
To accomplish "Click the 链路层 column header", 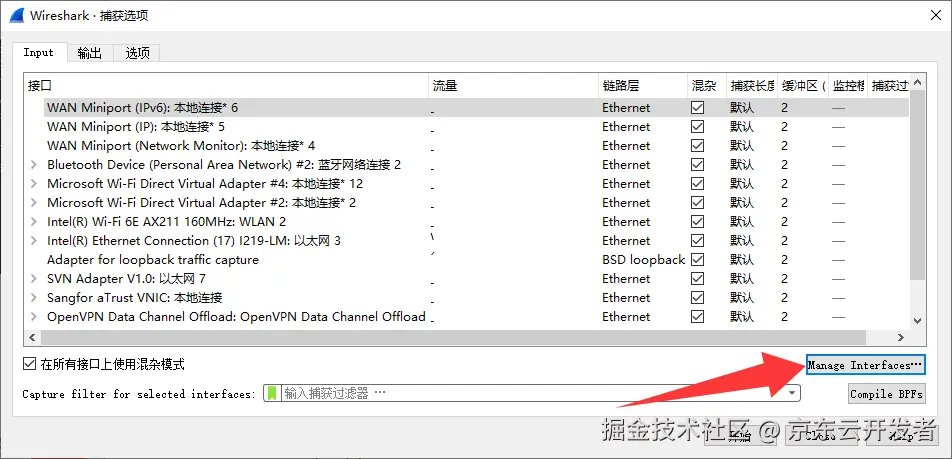I will pos(643,86).
